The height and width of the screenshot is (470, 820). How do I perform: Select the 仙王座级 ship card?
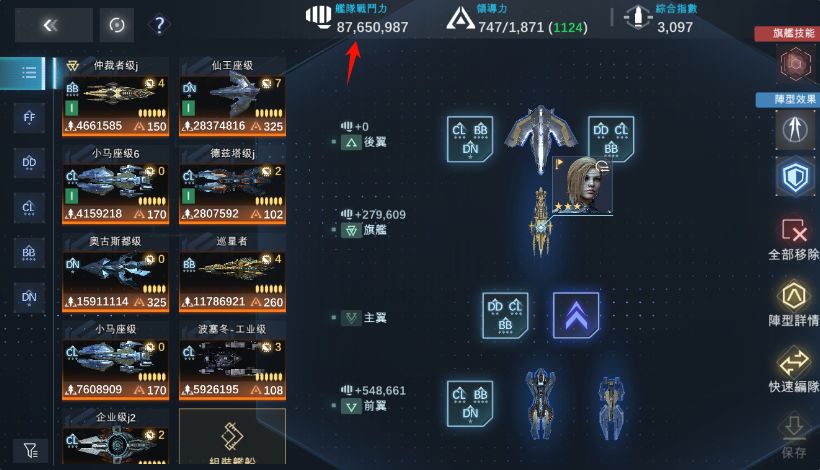[233, 97]
